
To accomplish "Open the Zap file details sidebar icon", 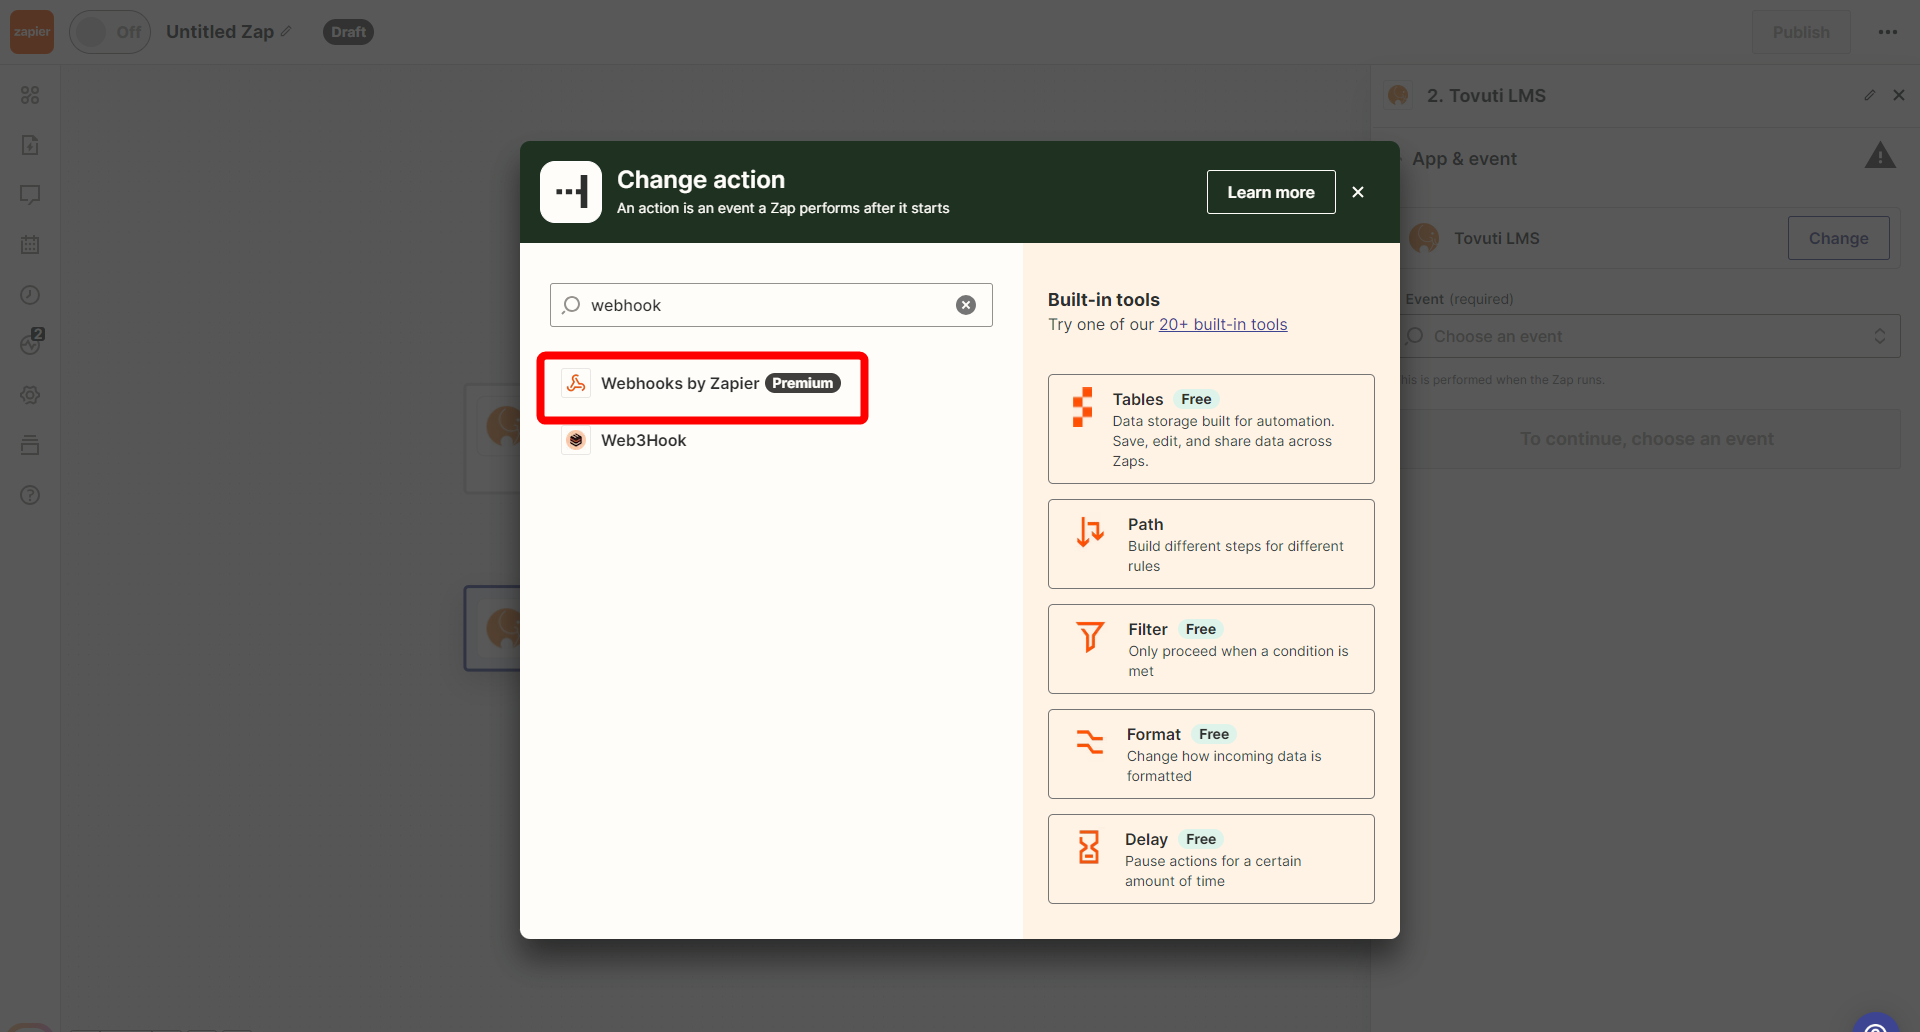I will [x=30, y=145].
